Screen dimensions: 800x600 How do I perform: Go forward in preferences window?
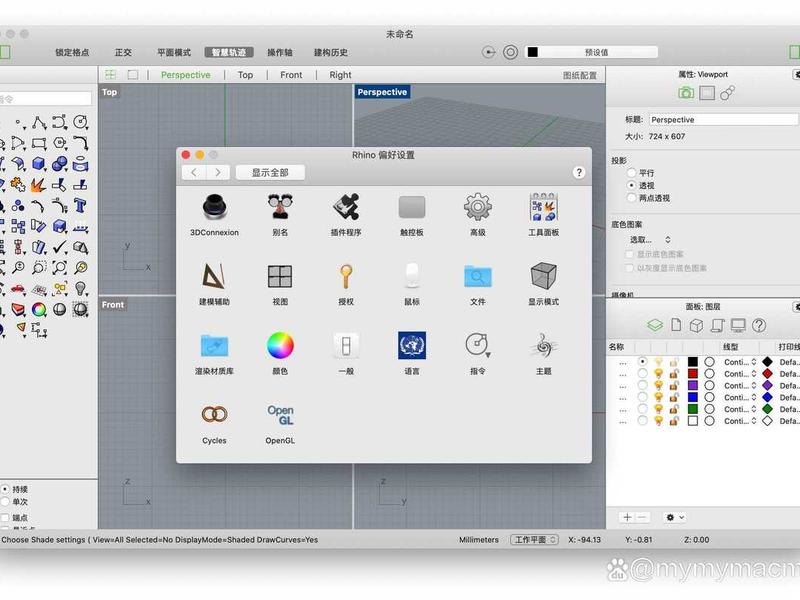tap(218, 172)
